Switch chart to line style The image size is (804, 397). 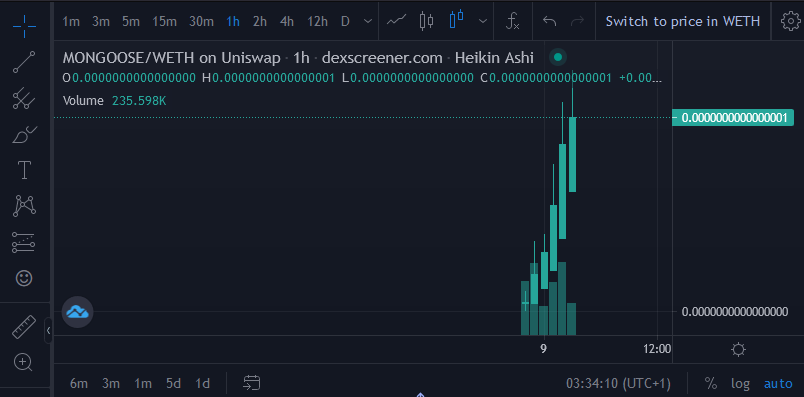click(x=396, y=21)
